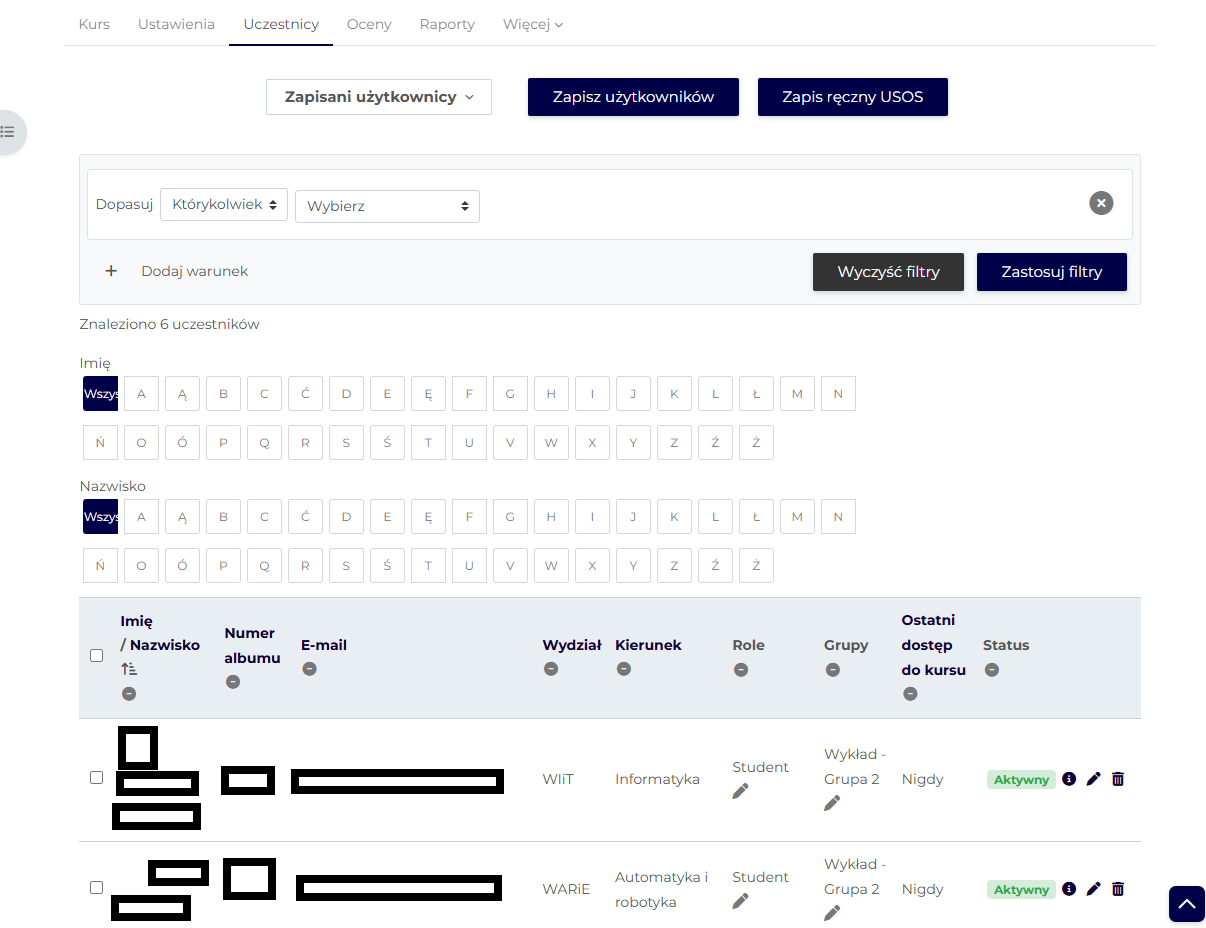Delete enrolment of the WARiE participant
This screenshot has width=1206, height=928.
coord(1118,889)
